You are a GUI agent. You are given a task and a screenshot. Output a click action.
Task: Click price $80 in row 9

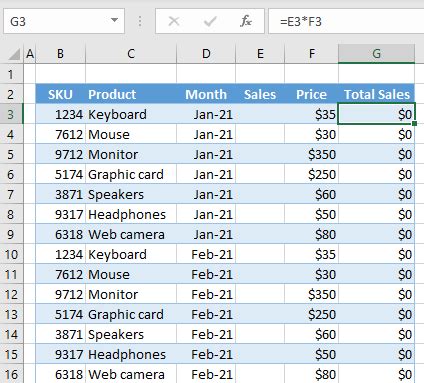(311, 234)
